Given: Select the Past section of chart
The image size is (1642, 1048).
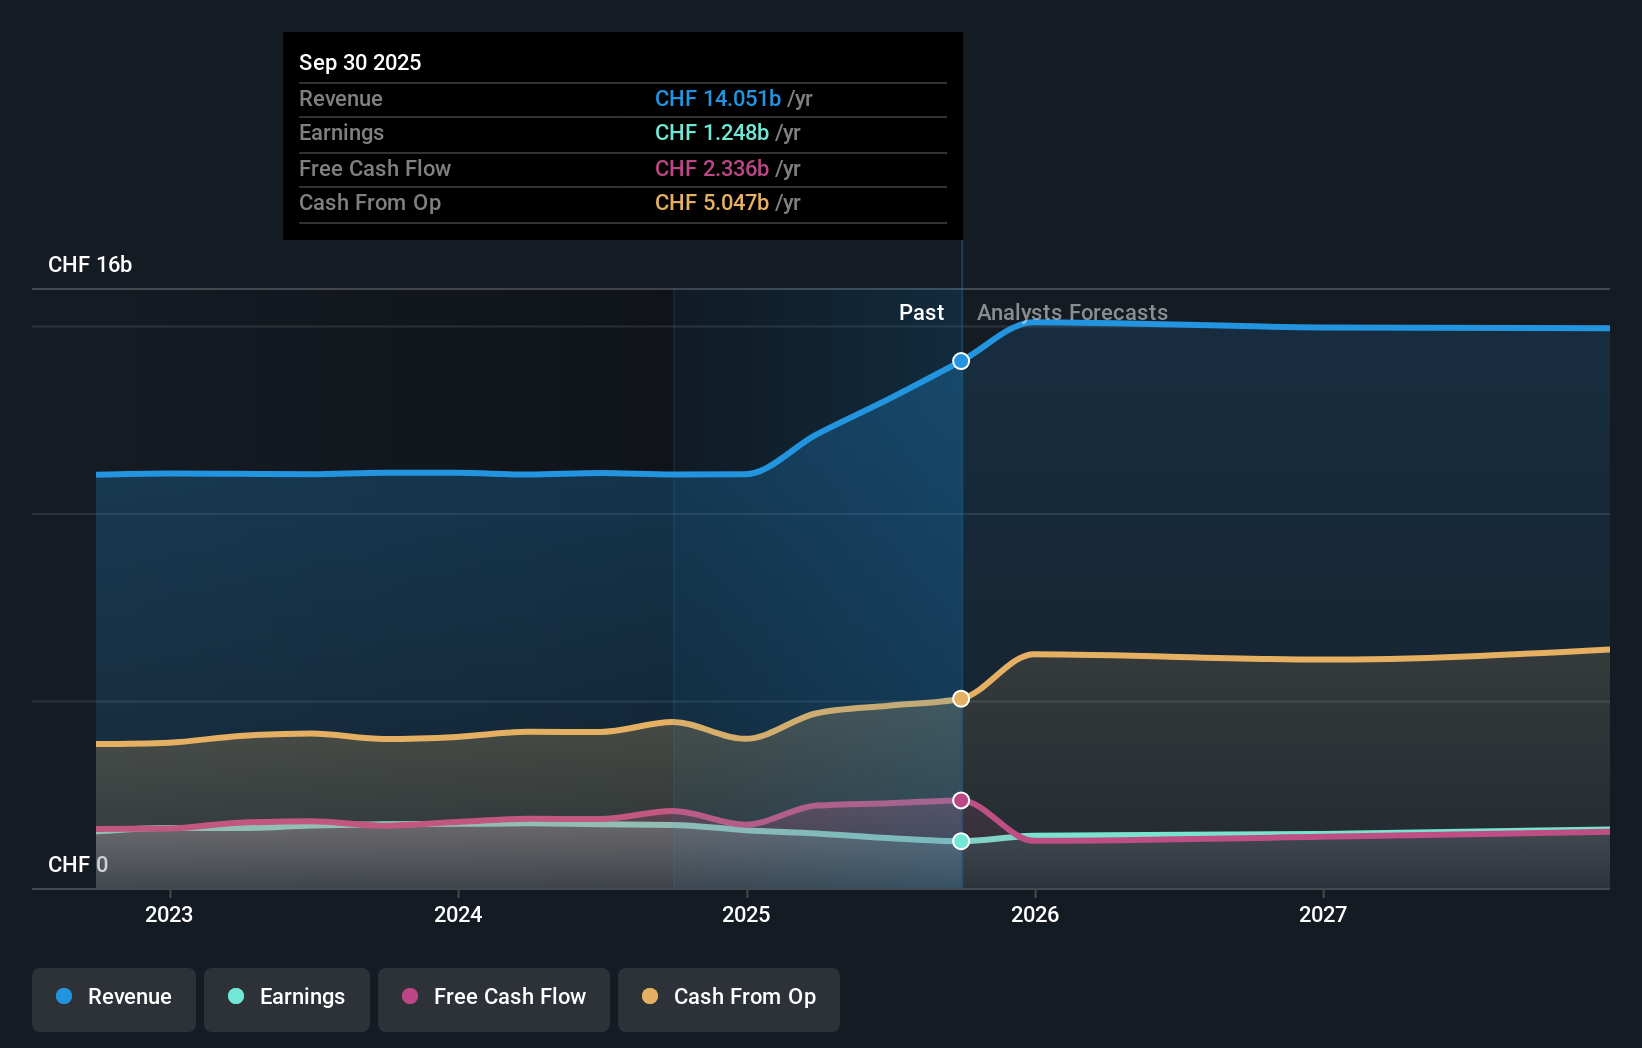Looking at the screenshot, I should [x=920, y=312].
